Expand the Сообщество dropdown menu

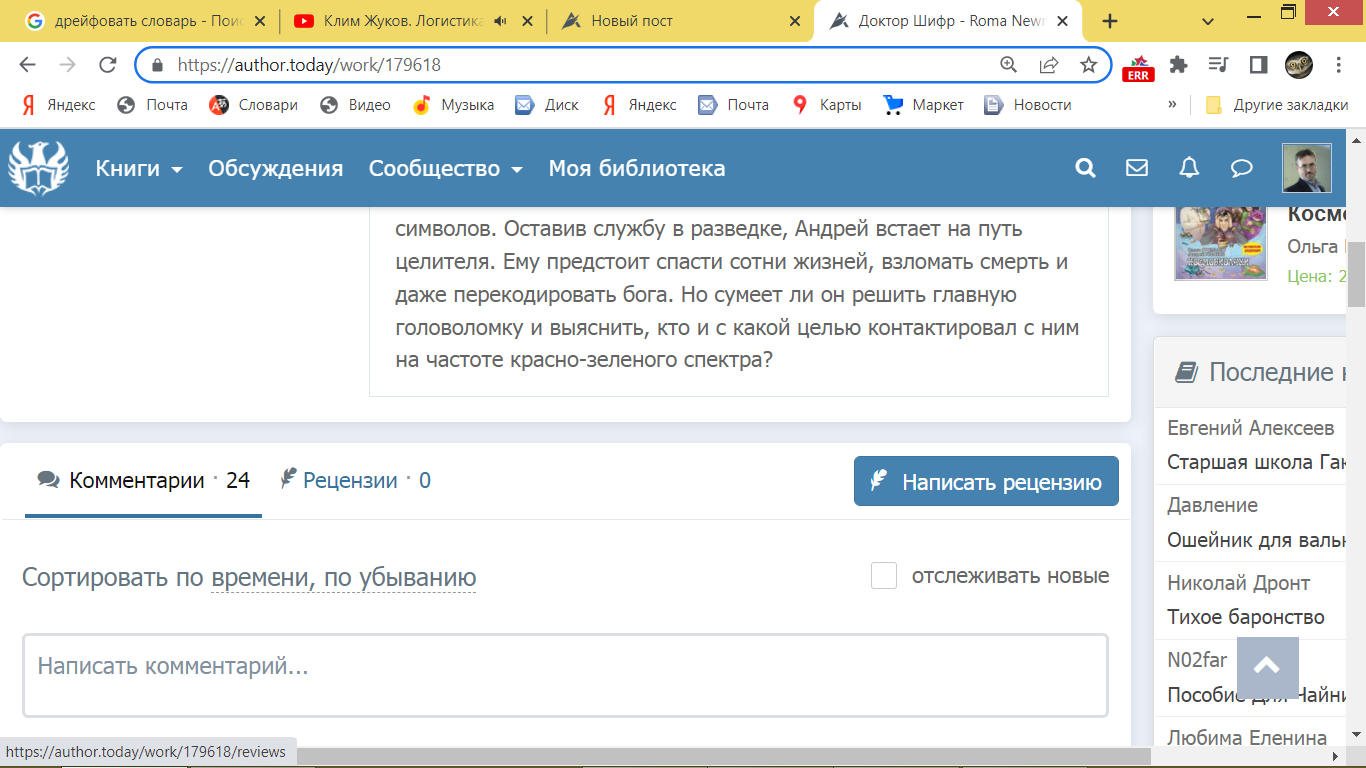pos(446,169)
